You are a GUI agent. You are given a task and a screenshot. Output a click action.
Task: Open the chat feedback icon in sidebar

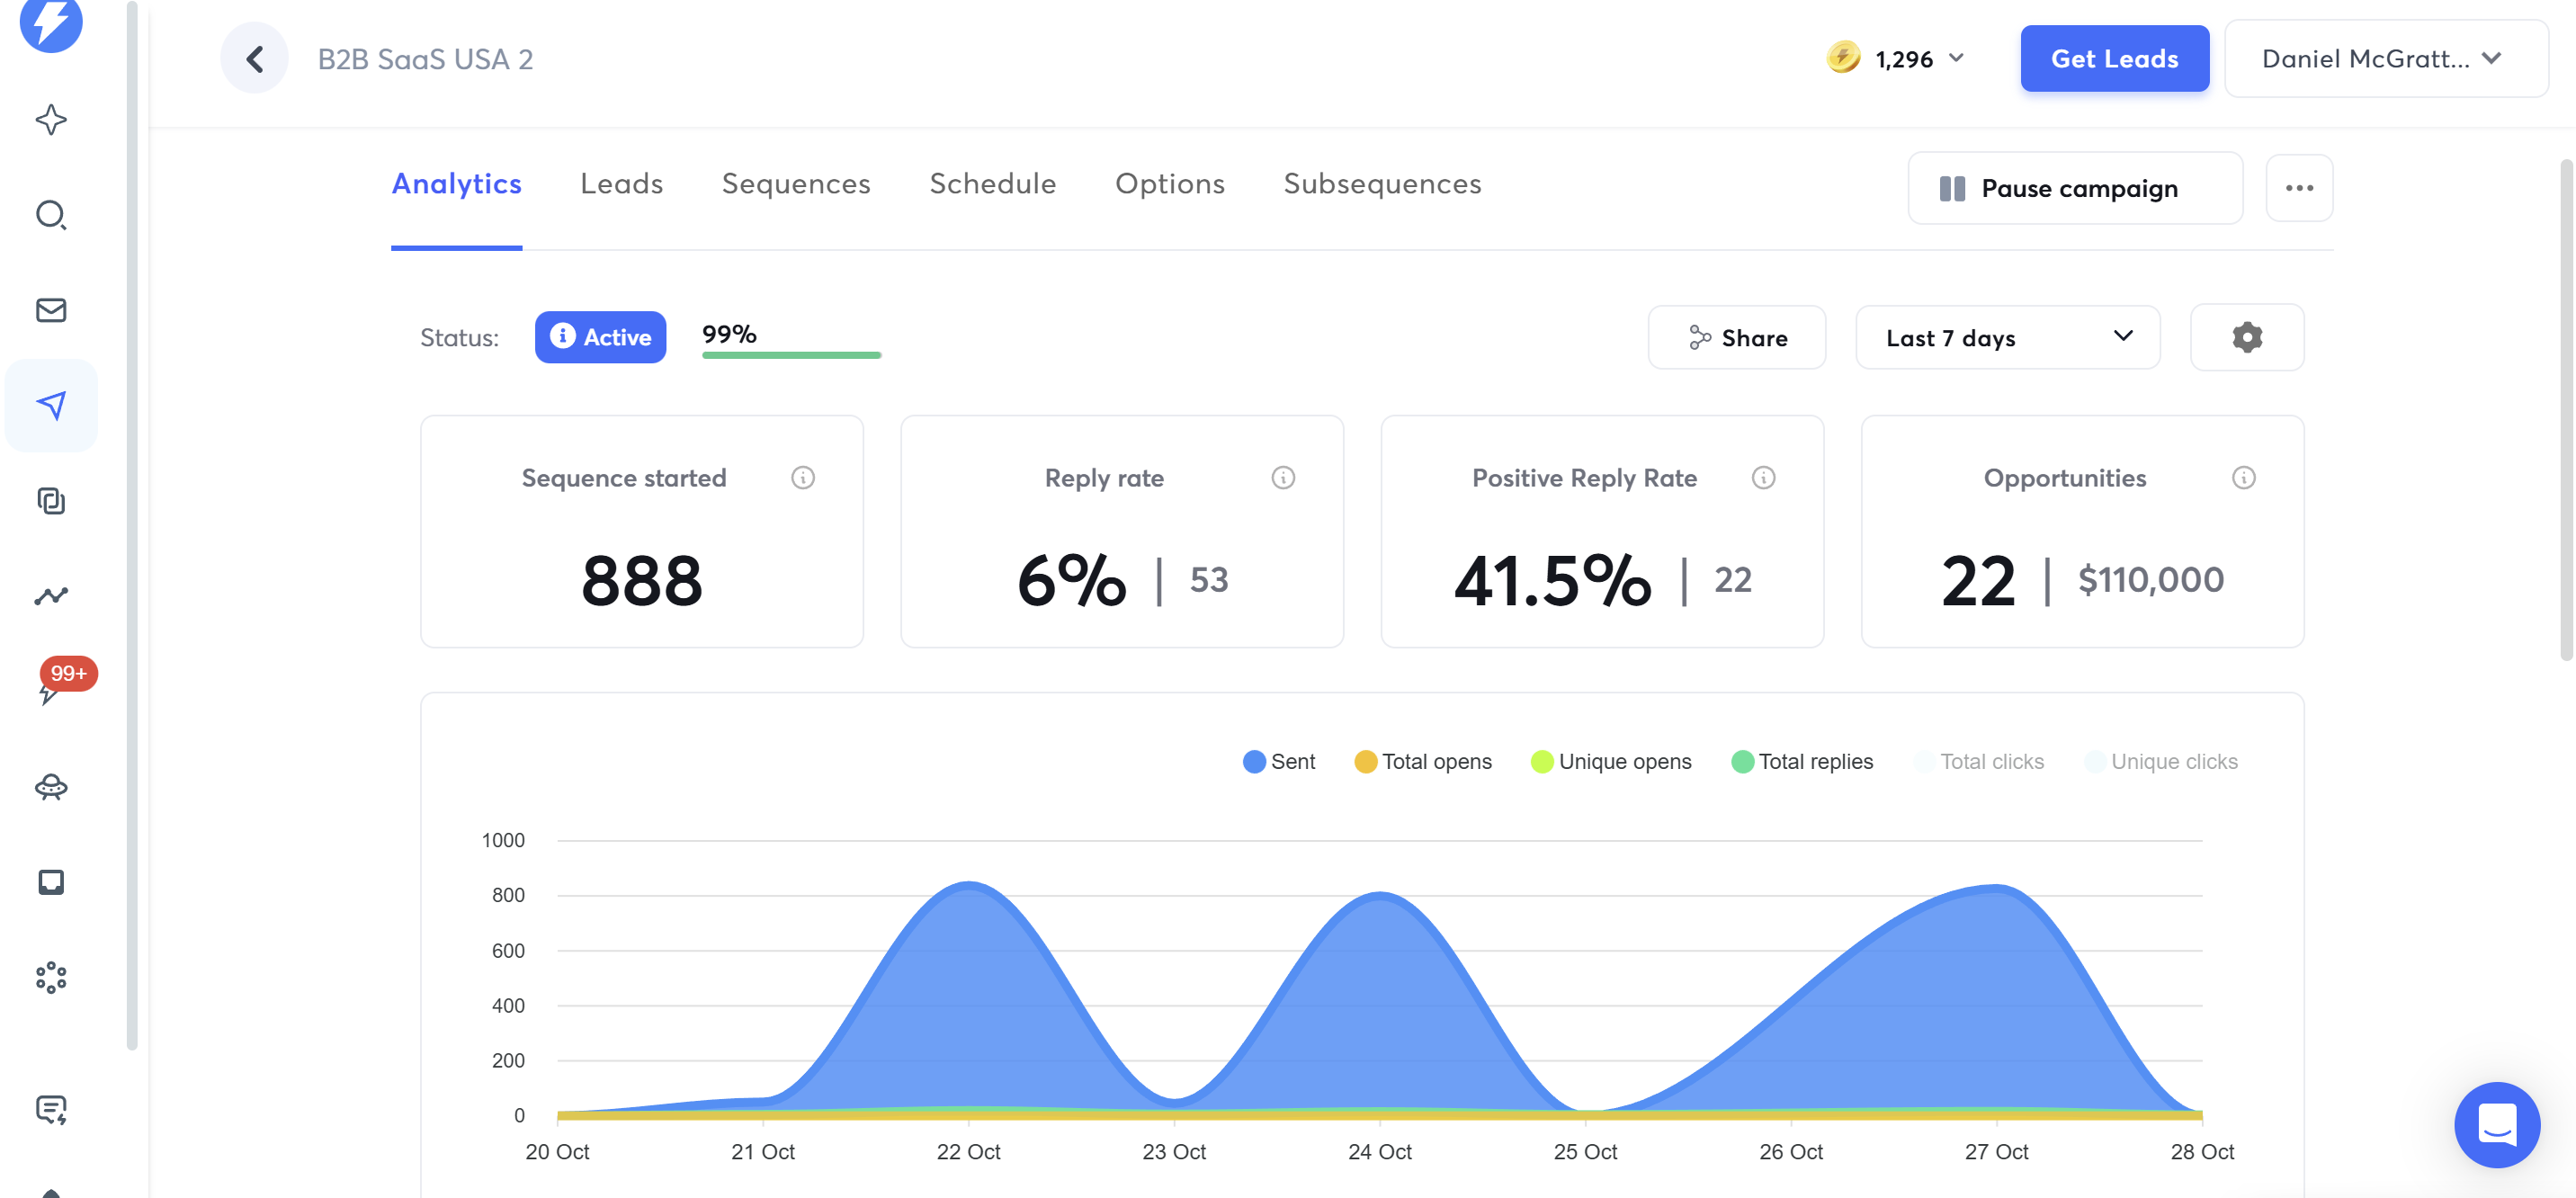coord(51,1109)
